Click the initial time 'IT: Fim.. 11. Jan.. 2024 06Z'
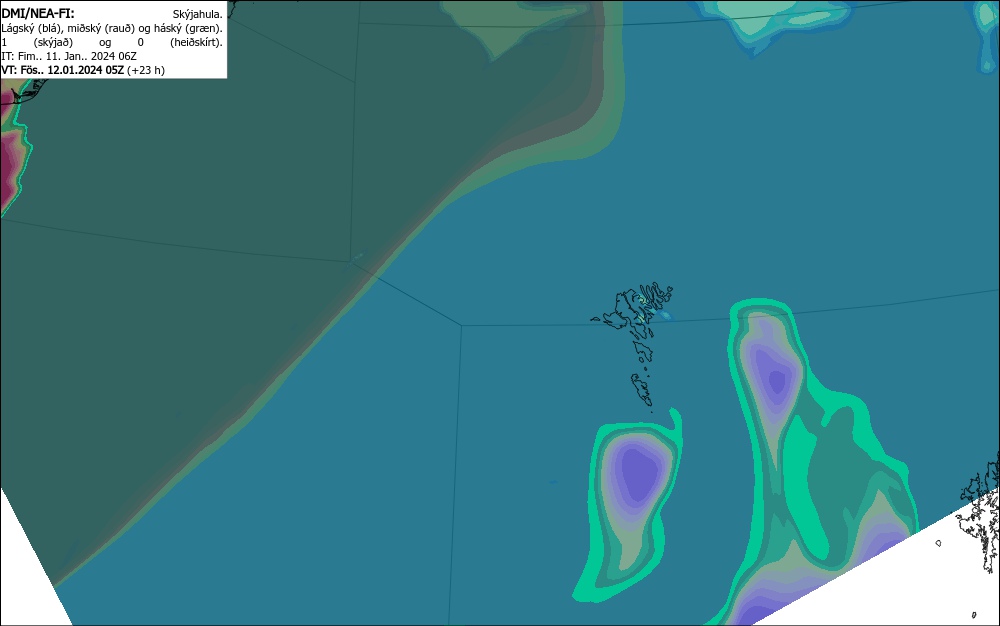The height and width of the screenshot is (626, 1000). click(x=69, y=56)
